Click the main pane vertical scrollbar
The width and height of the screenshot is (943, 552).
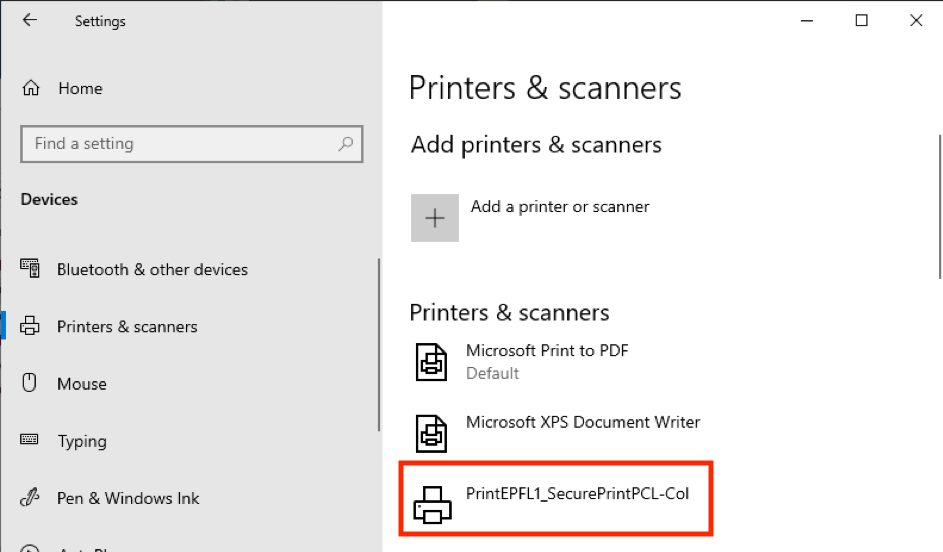click(940, 207)
